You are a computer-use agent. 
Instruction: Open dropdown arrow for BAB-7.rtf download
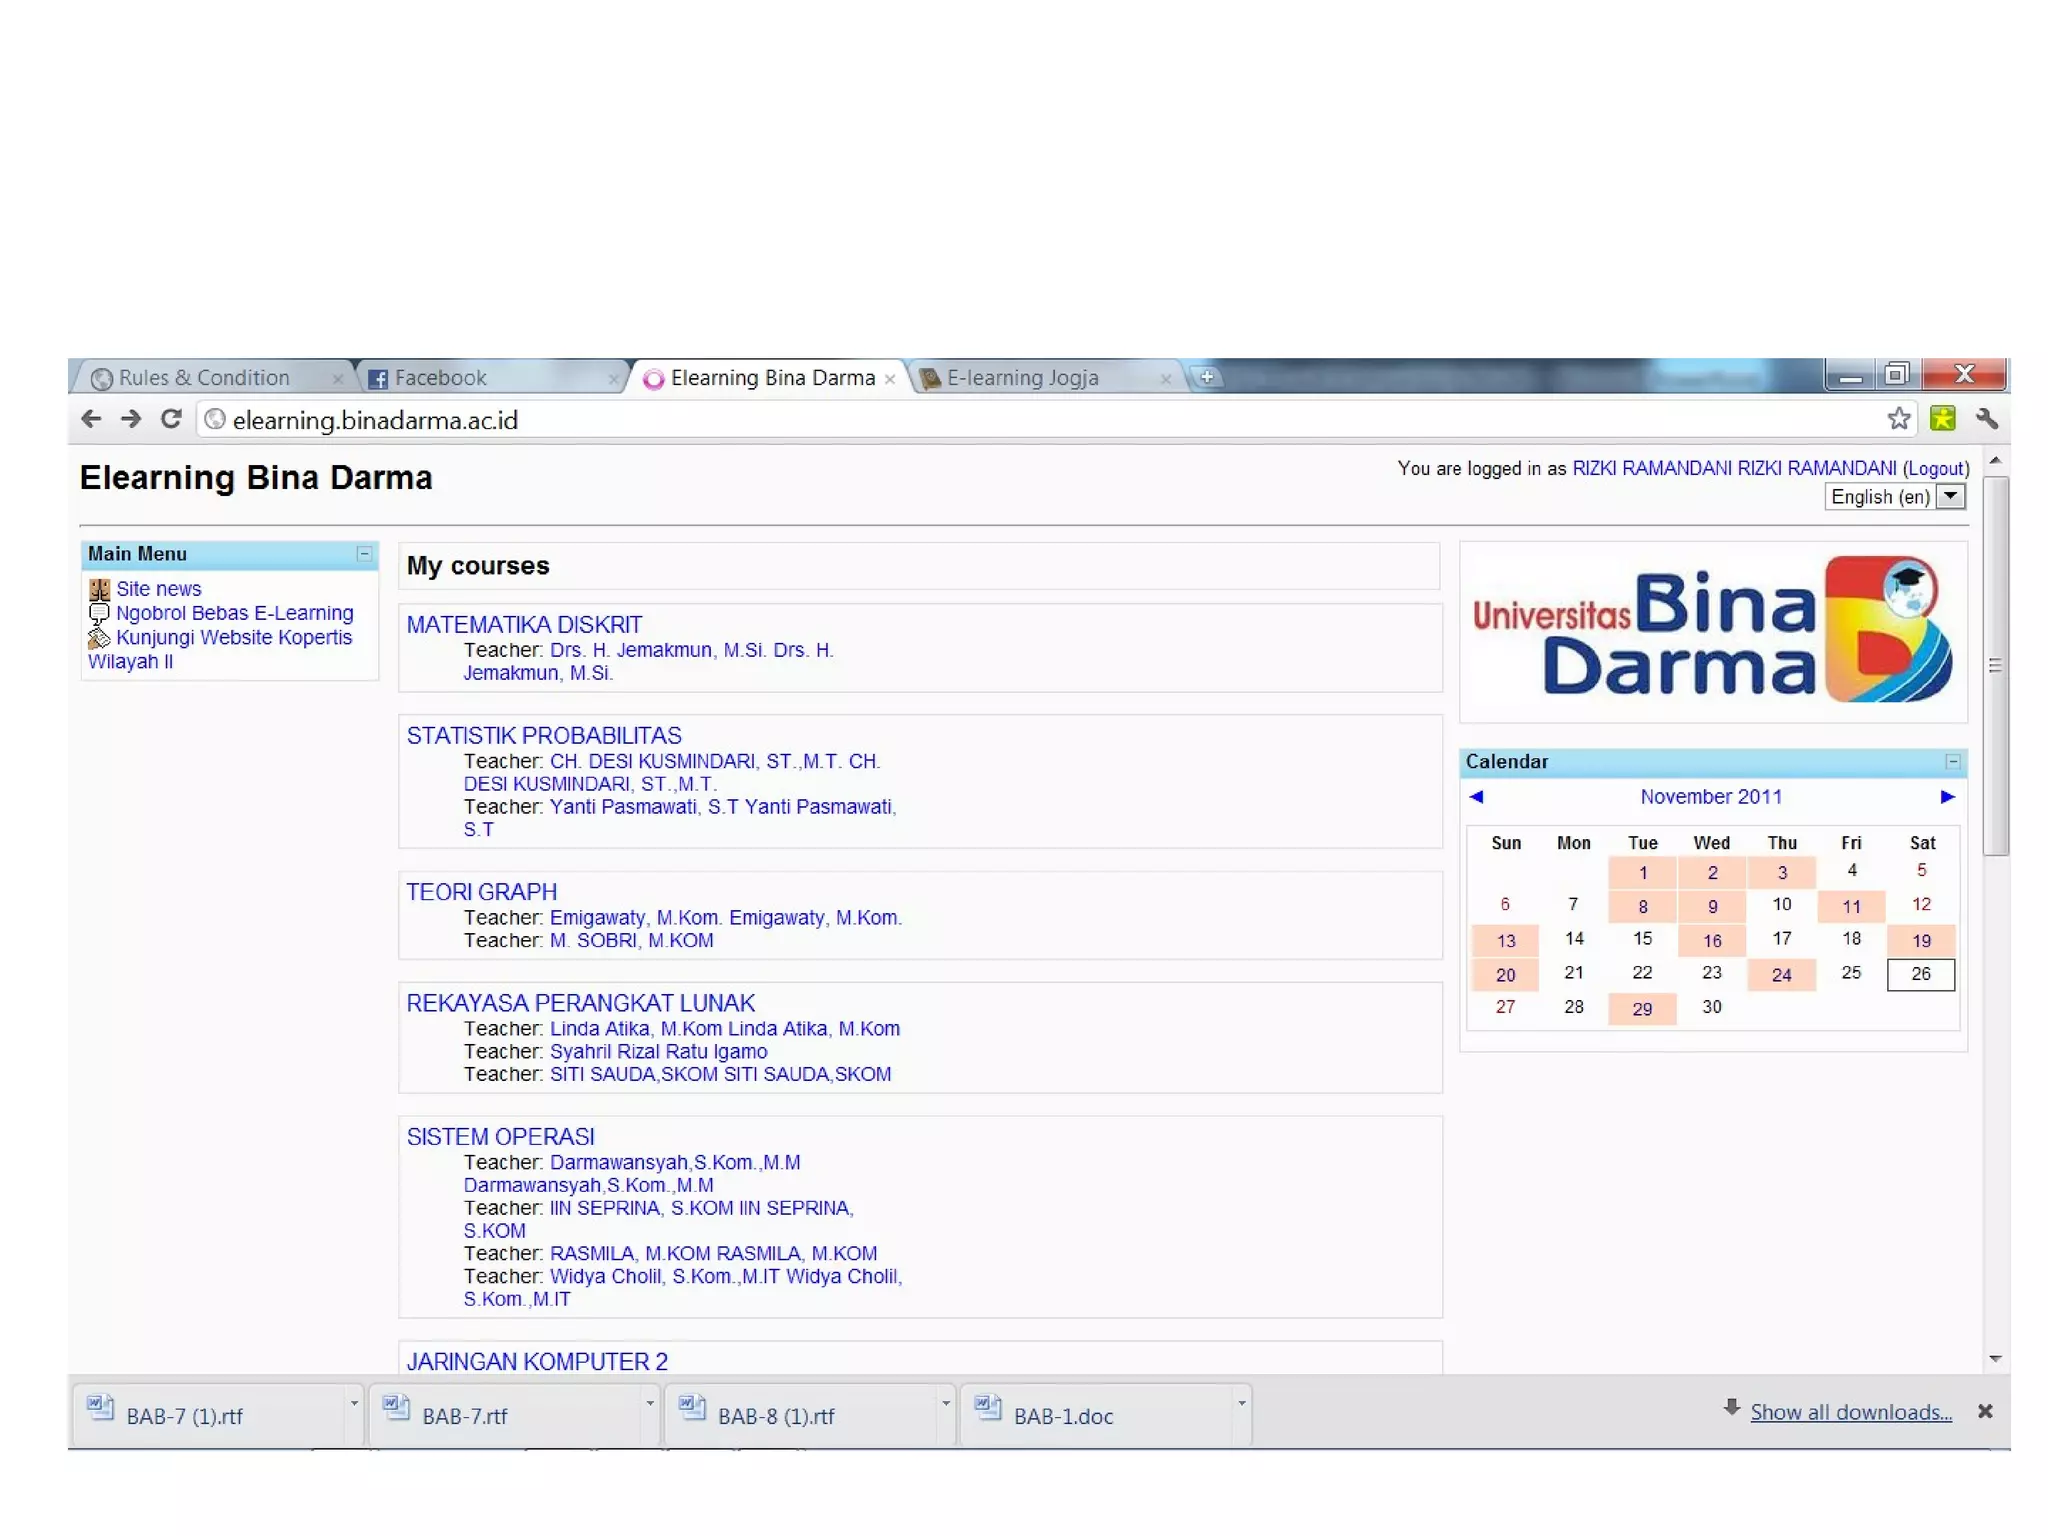pos(649,1404)
